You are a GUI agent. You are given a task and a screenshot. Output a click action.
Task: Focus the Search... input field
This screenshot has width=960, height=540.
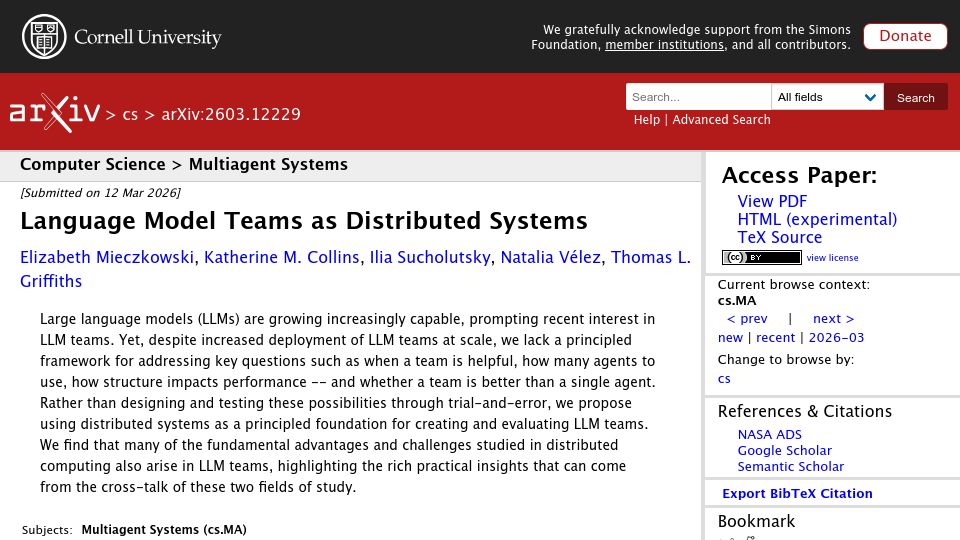699,97
